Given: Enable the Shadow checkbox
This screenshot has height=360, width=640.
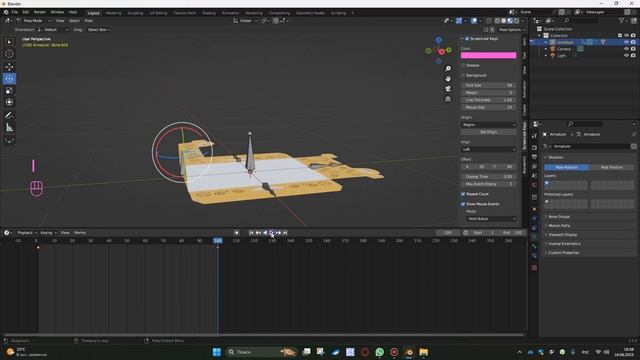Looking at the screenshot, I should (463, 65).
